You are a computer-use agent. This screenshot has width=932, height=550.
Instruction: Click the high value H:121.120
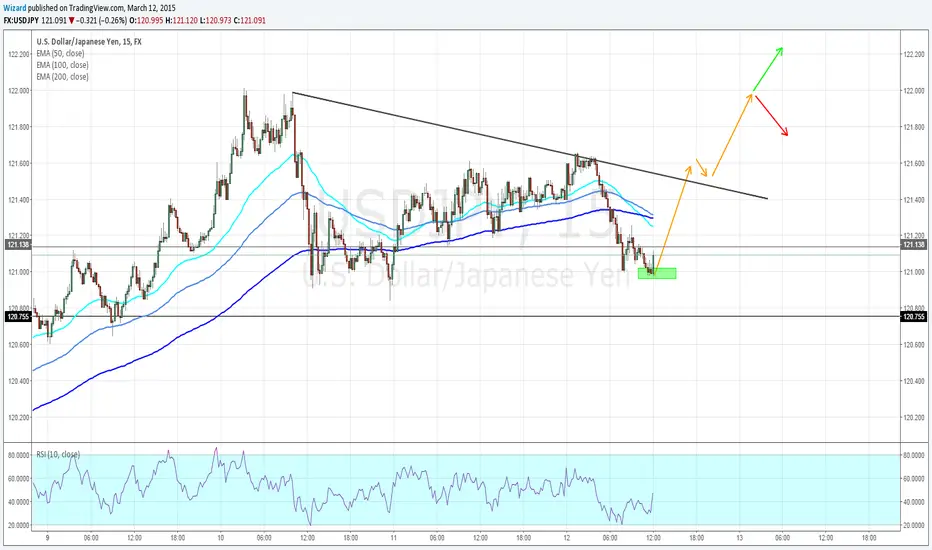(181, 20)
